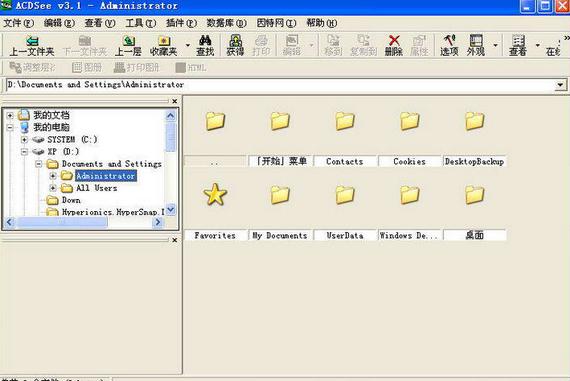This screenshot has height=381, width=570.
Task: Click tree horizontal scroll right arrow
Action: (x=157, y=222)
